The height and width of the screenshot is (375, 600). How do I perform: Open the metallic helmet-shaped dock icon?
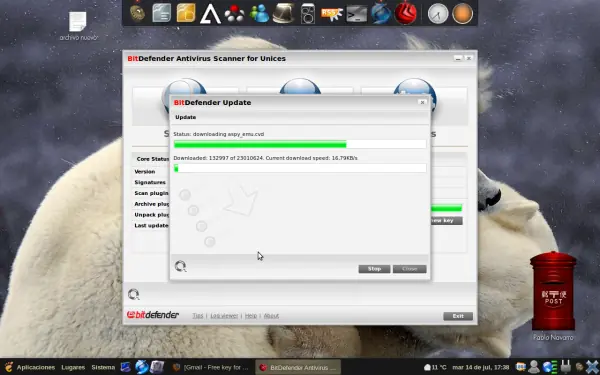point(284,13)
